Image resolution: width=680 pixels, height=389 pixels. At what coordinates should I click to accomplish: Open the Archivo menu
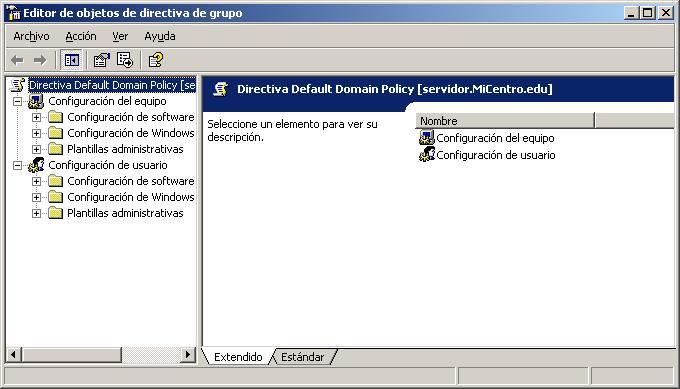[31, 36]
